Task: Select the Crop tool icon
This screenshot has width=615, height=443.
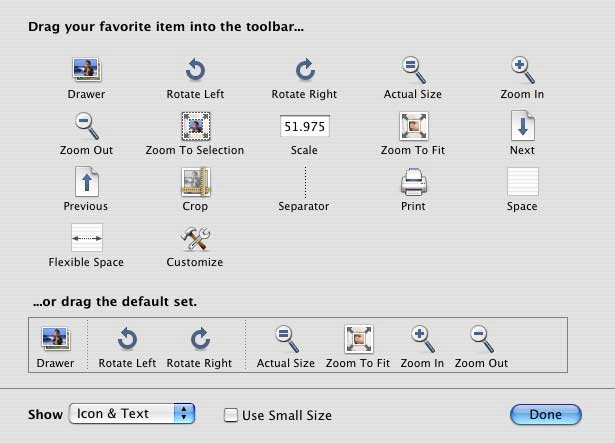Action: point(195,182)
